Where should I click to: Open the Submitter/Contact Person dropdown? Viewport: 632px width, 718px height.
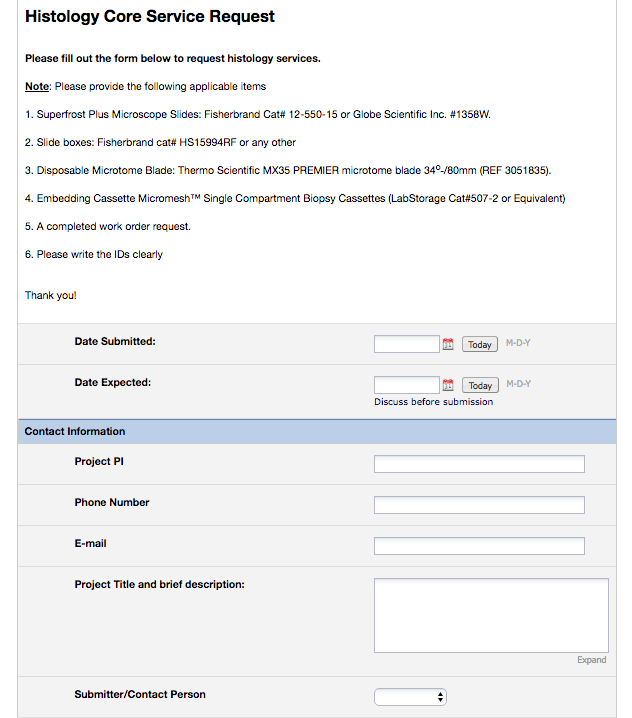pyautogui.click(x=410, y=697)
